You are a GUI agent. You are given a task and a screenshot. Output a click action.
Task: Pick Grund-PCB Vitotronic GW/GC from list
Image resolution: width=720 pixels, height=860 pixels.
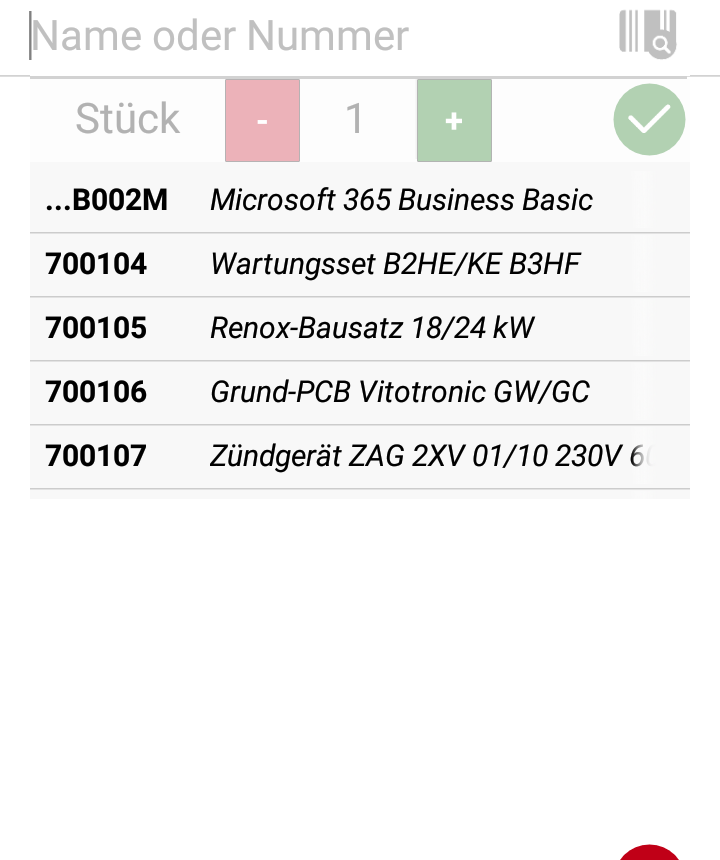(x=360, y=393)
